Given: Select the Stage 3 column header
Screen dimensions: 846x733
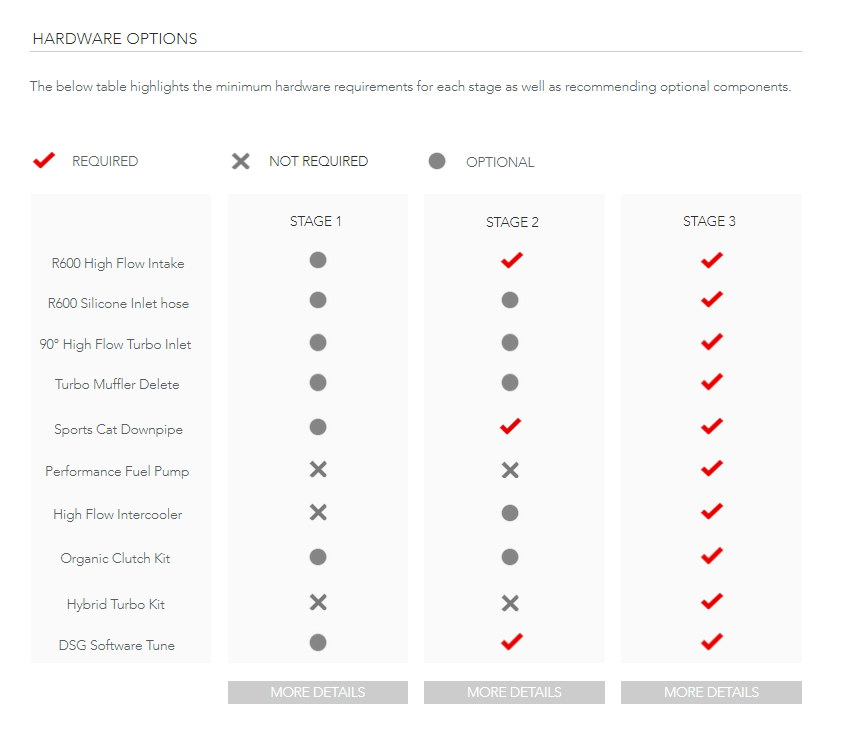Looking at the screenshot, I should pyautogui.click(x=709, y=221).
